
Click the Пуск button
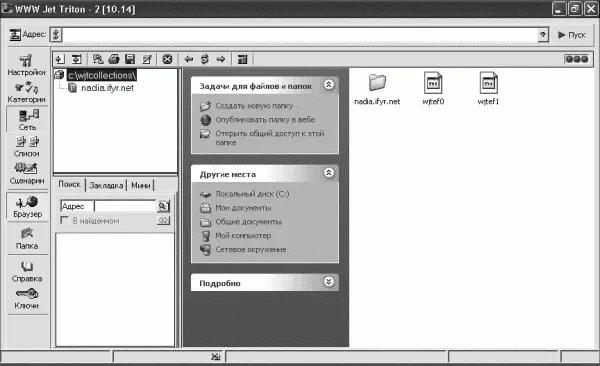572,35
